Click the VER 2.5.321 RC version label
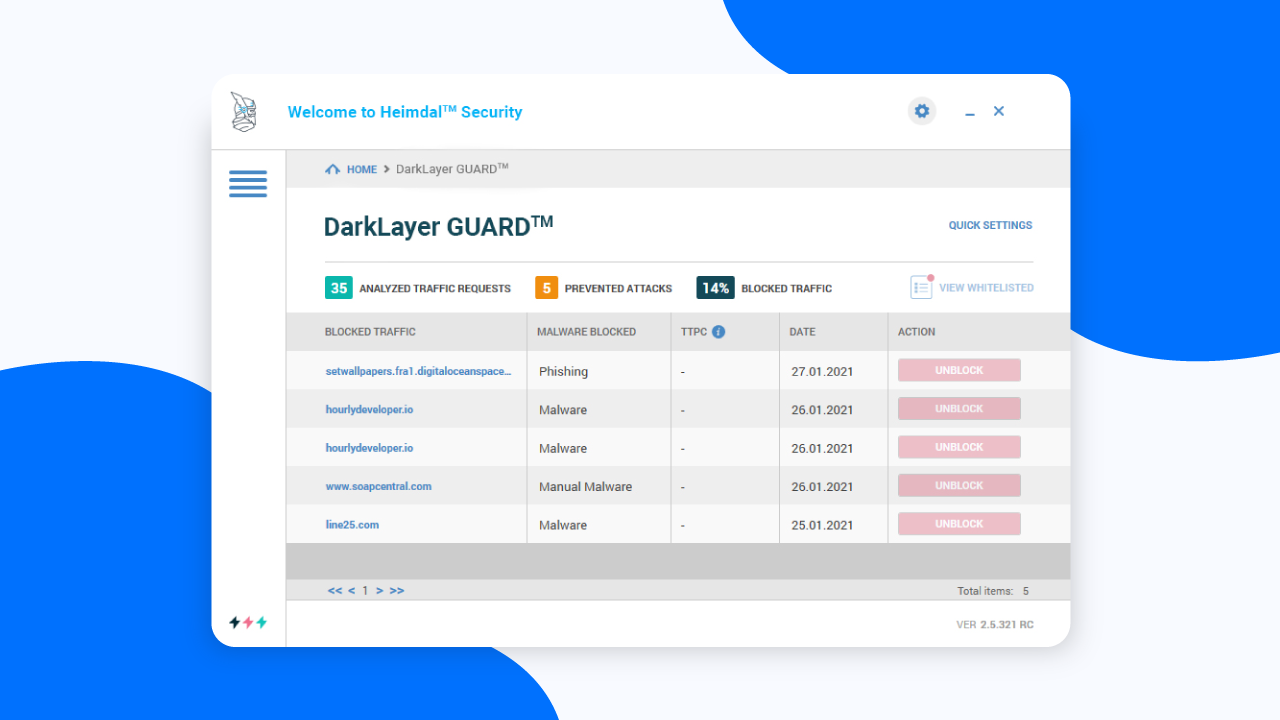1280x720 pixels. click(x=995, y=625)
